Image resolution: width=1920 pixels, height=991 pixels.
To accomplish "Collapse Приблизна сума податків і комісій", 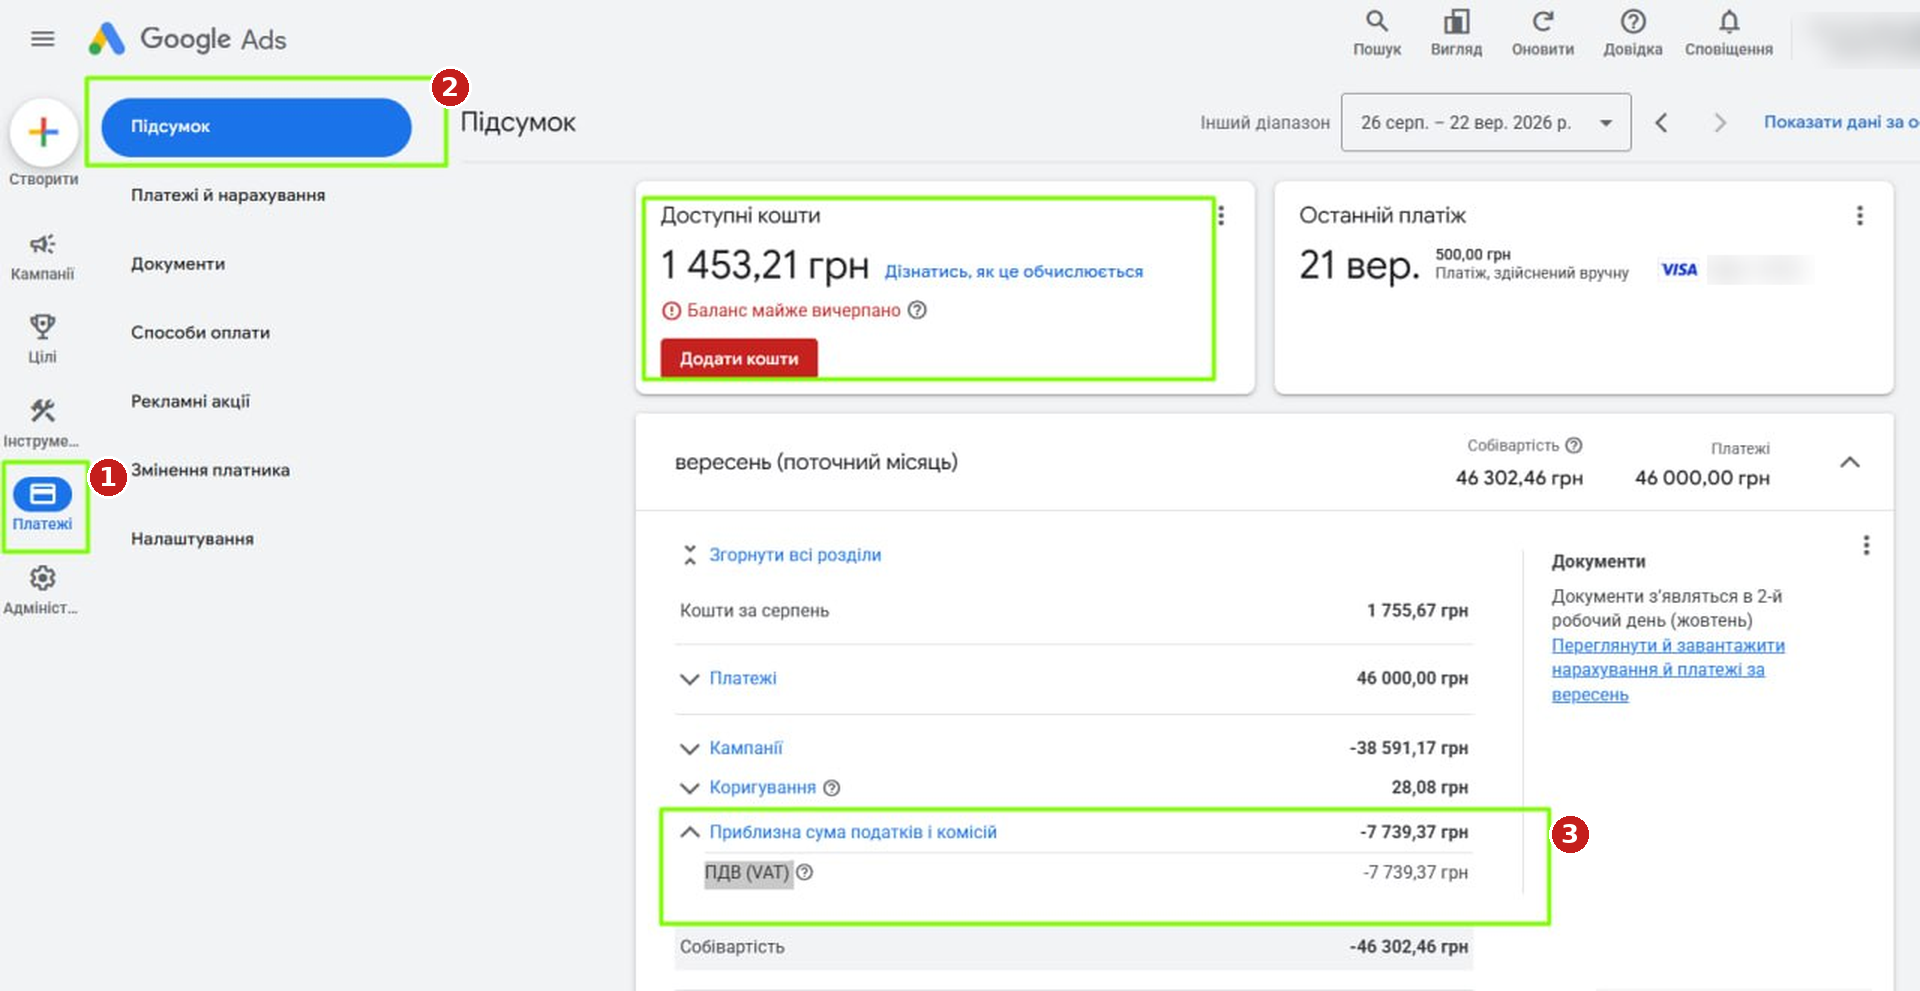I will pos(689,832).
